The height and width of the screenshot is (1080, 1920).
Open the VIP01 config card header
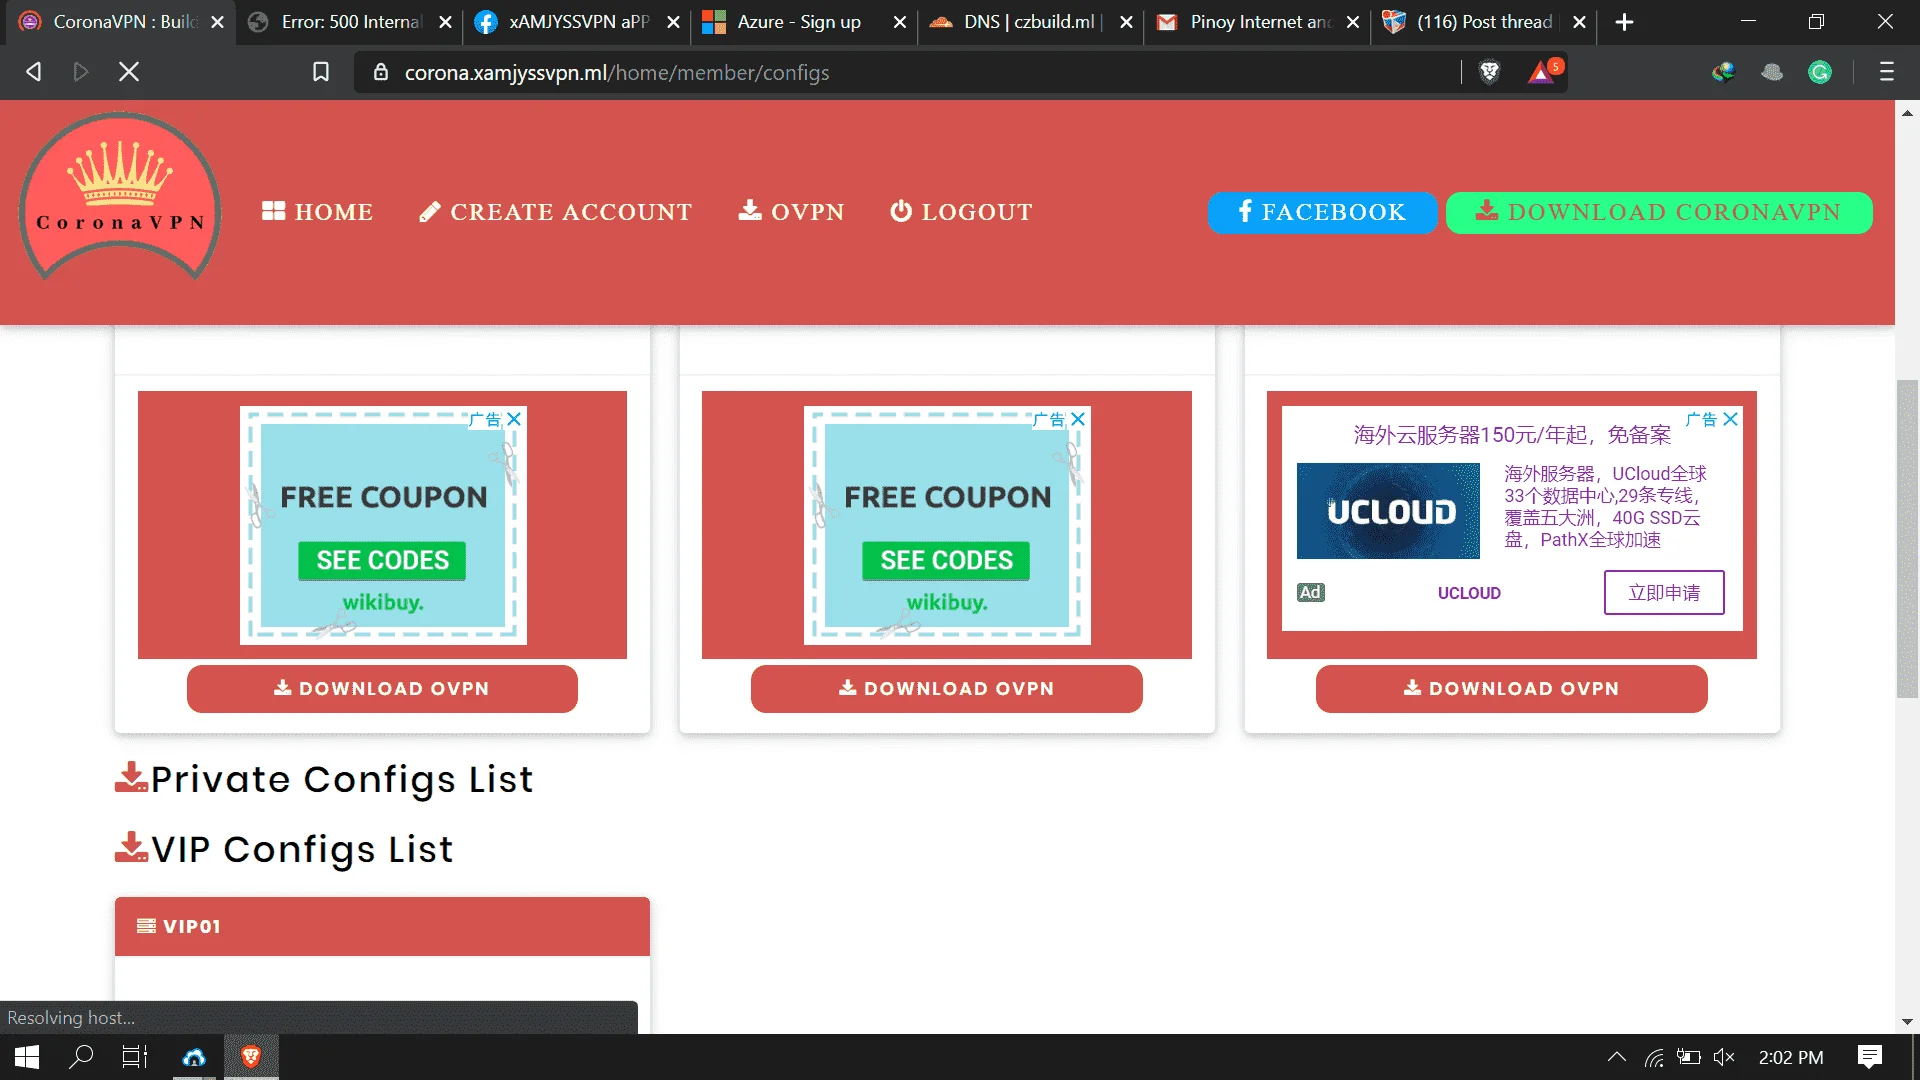click(382, 926)
